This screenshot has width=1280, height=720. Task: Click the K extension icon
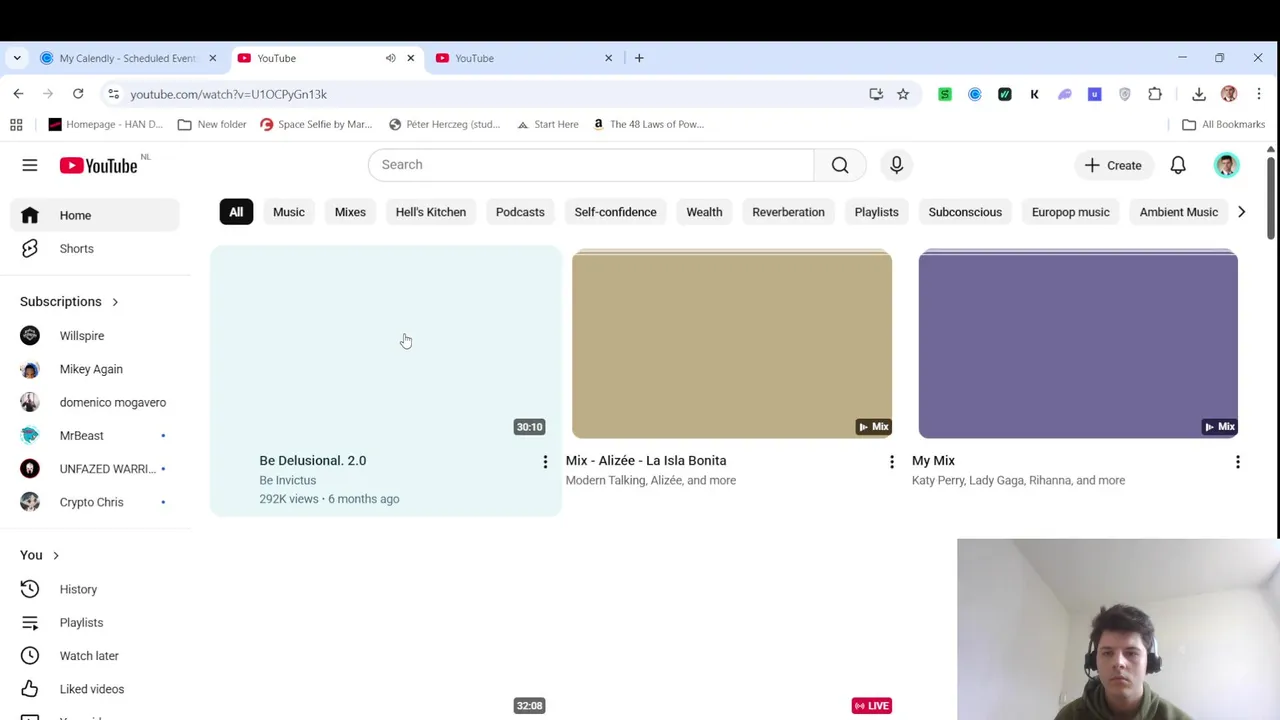(x=1035, y=94)
